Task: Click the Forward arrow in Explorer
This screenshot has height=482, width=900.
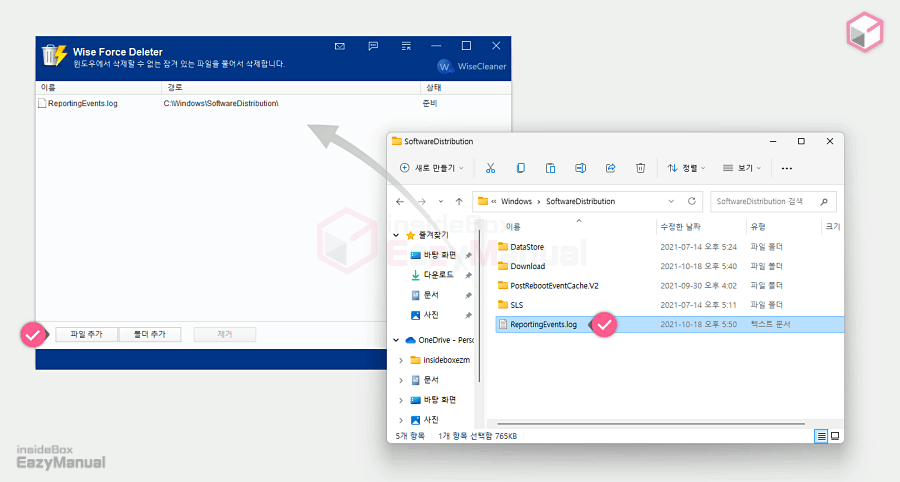Action: click(x=422, y=201)
